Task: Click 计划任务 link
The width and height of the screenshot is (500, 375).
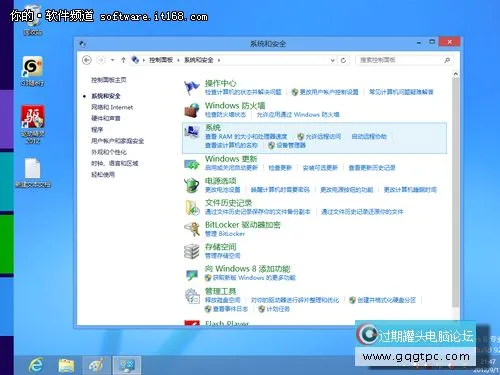Action: tap(278, 309)
